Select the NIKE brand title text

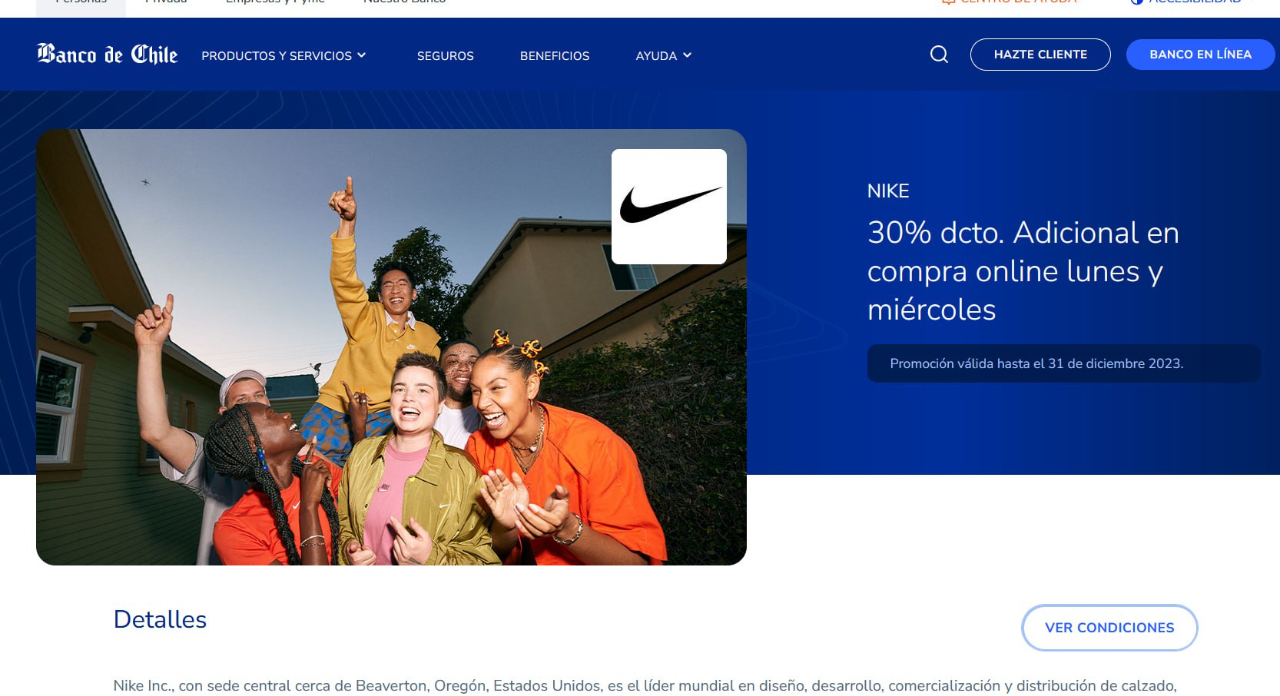(888, 191)
